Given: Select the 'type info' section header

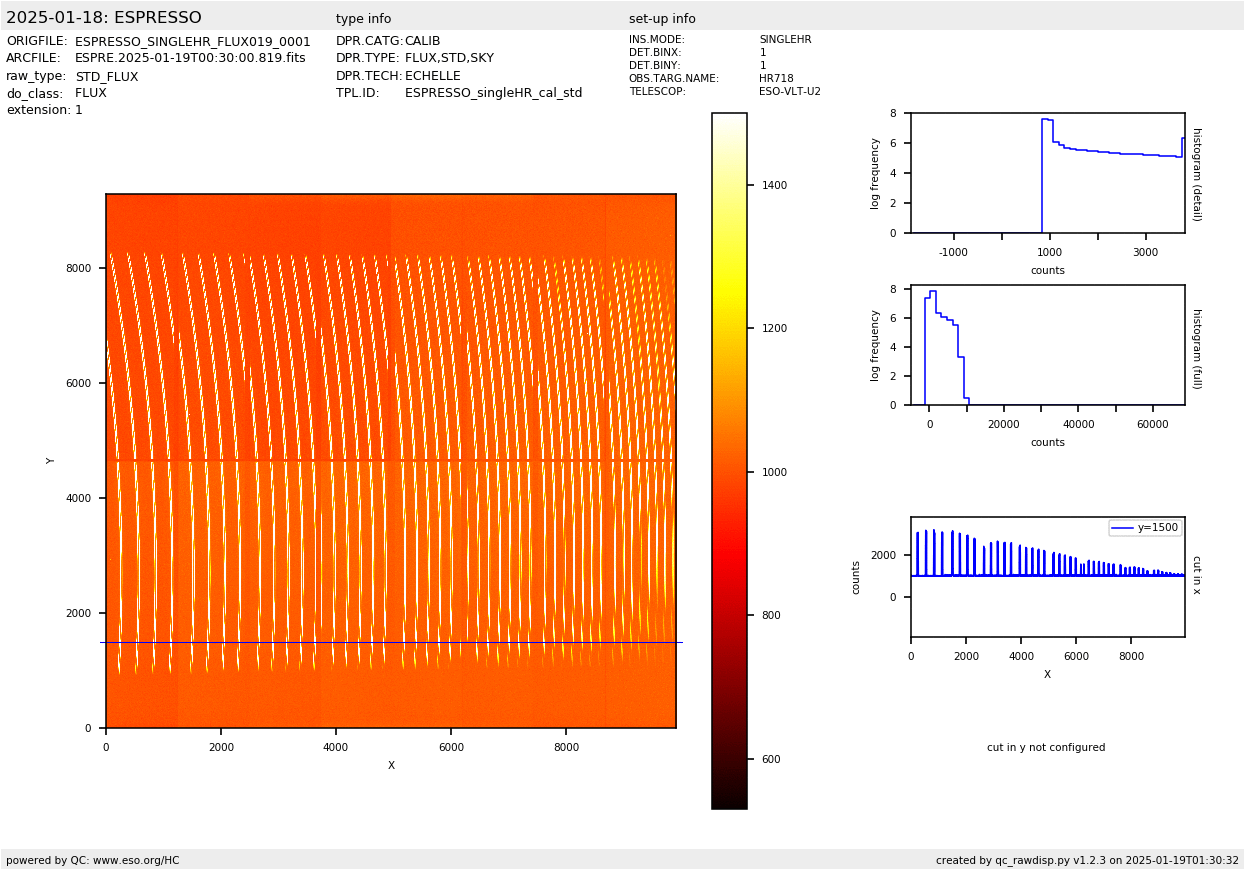Looking at the screenshot, I should pyautogui.click(x=363, y=19).
